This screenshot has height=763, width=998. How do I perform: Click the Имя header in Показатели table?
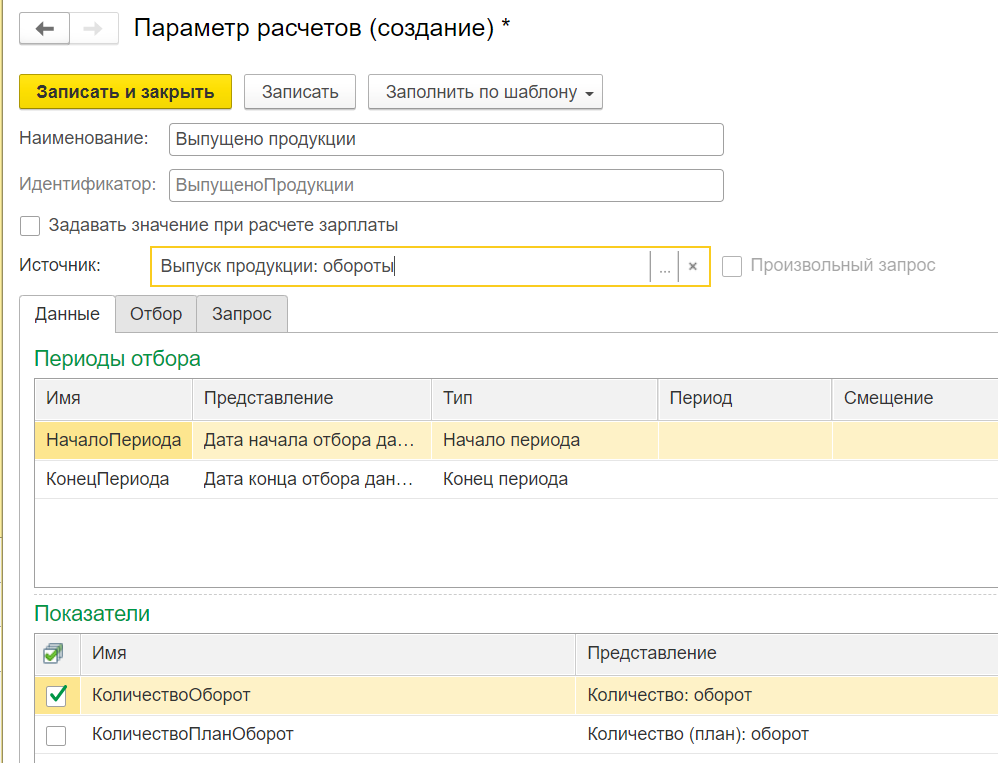tap(328, 654)
